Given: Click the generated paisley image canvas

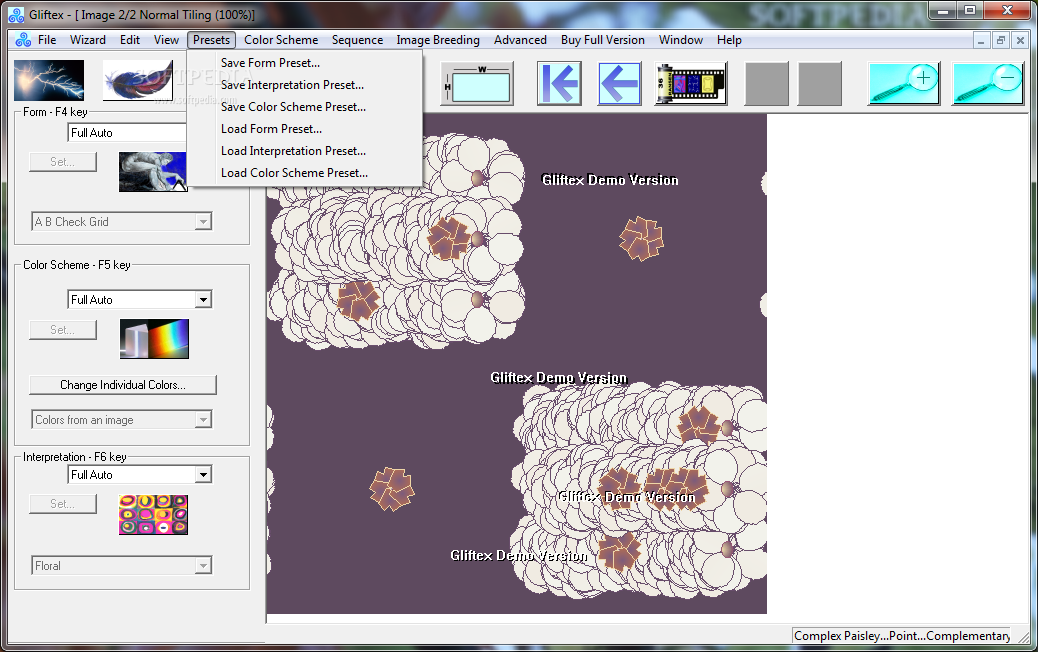Looking at the screenshot, I should (516, 364).
